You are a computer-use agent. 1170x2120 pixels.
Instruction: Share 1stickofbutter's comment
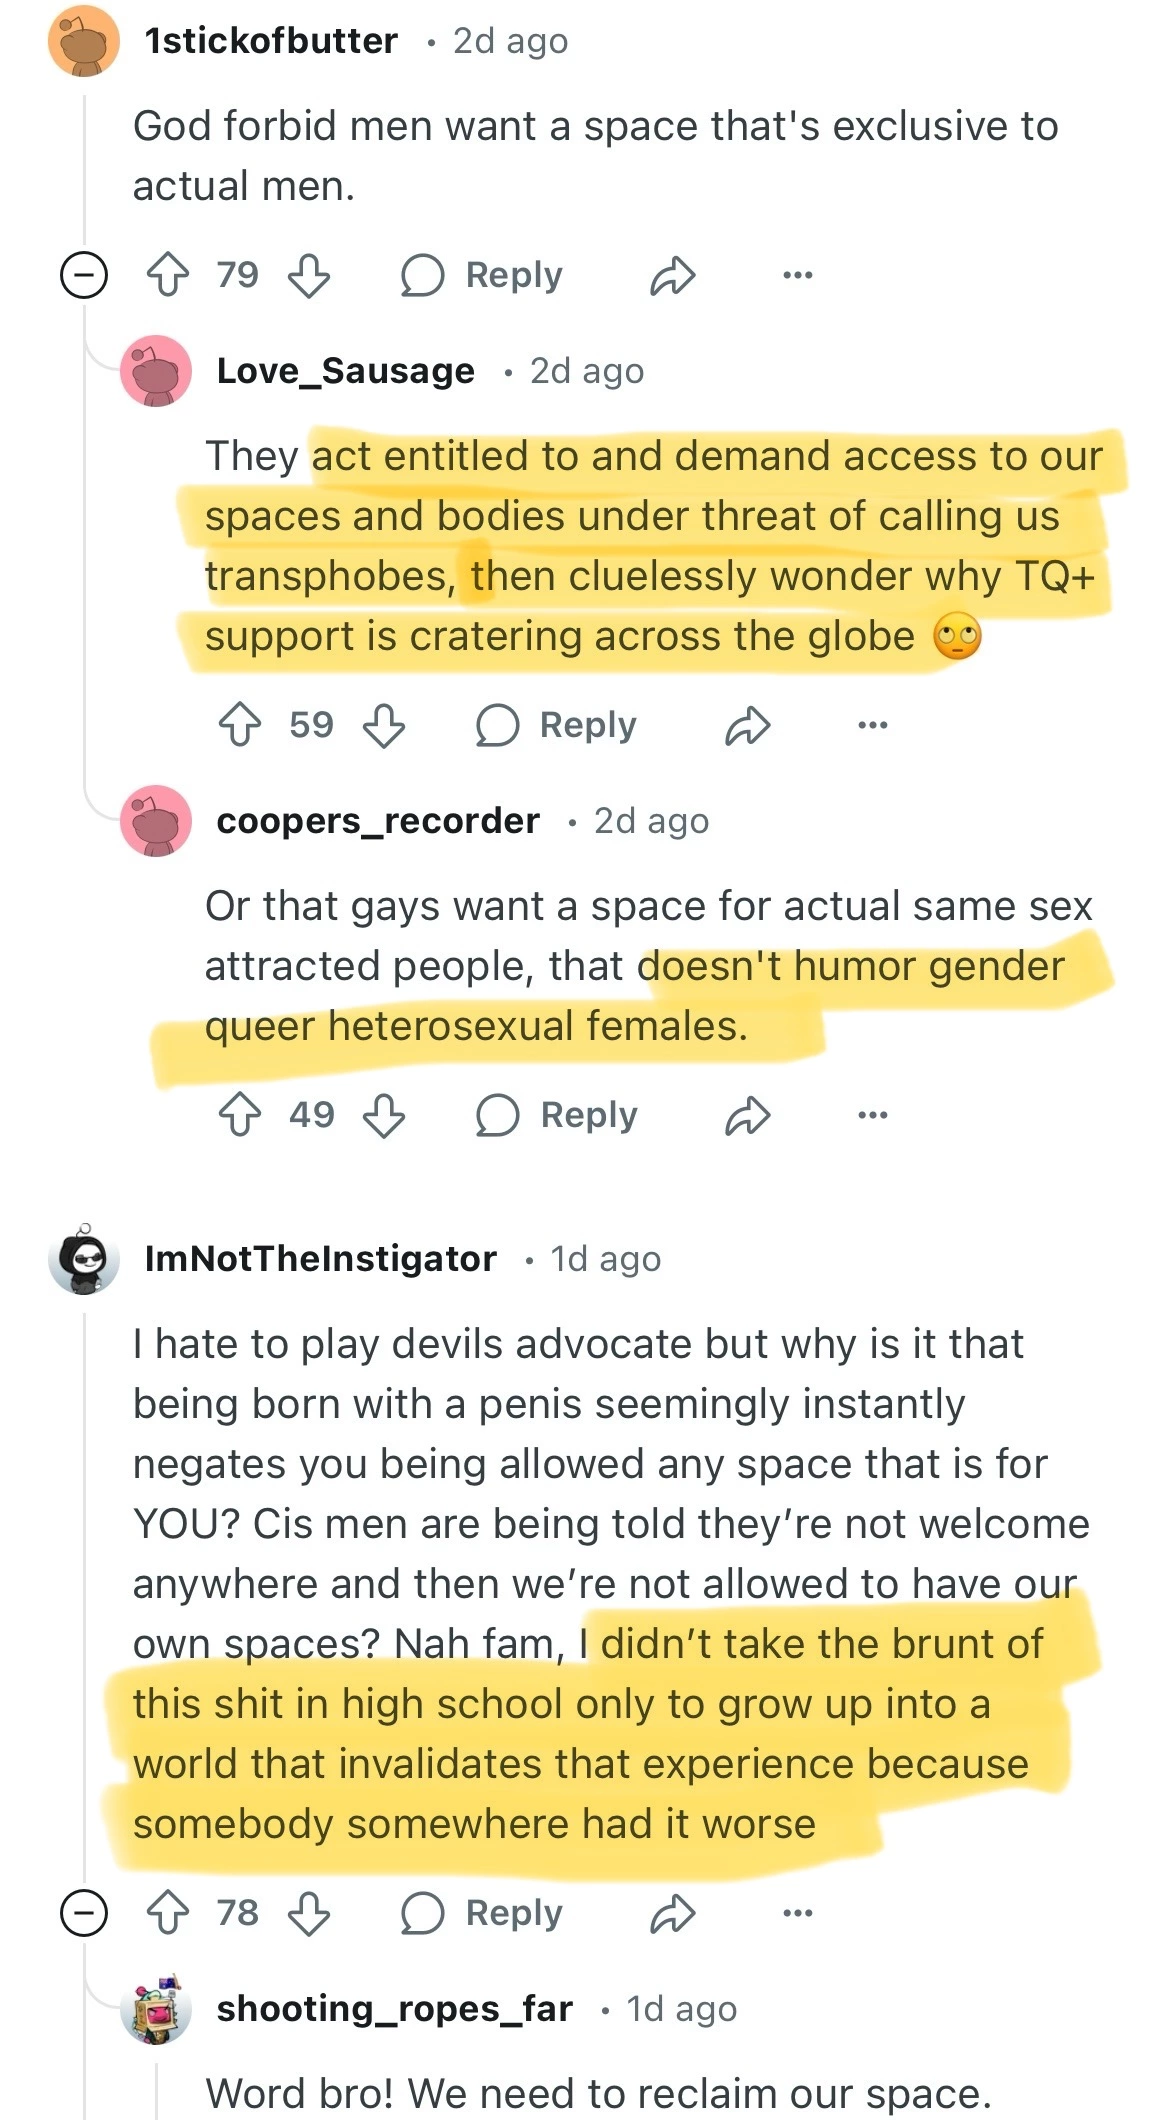tap(672, 275)
